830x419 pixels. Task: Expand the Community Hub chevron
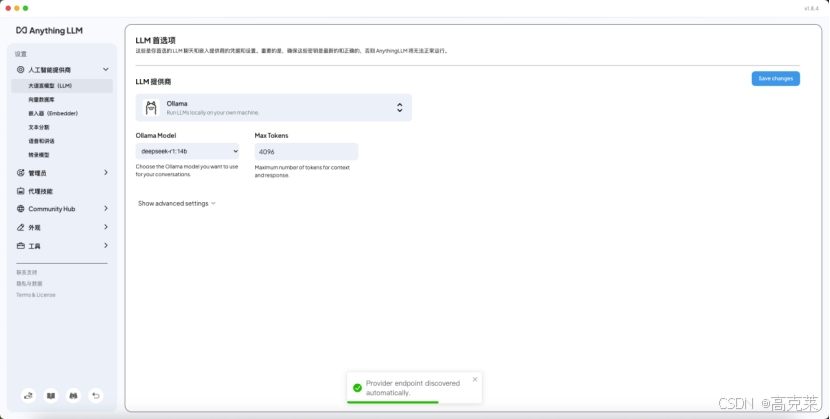pos(106,208)
